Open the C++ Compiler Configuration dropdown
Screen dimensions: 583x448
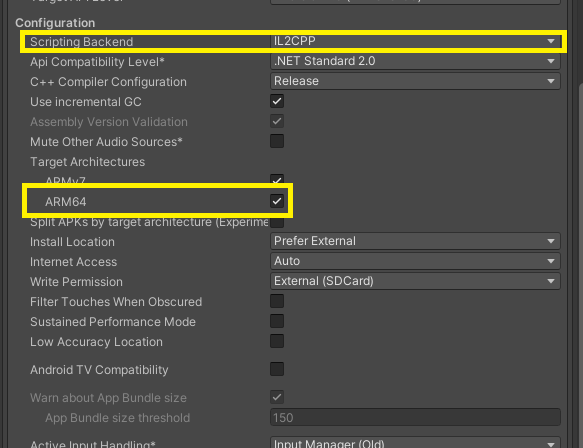pyautogui.click(x=415, y=81)
